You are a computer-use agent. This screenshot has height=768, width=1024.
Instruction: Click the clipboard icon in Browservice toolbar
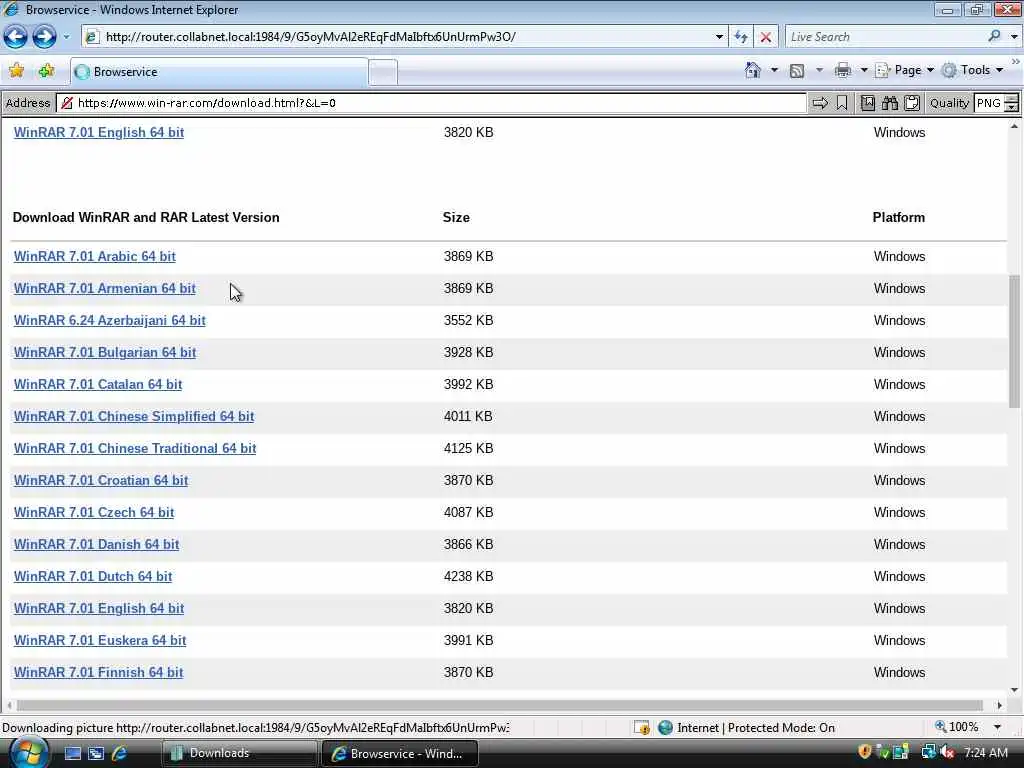coord(912,103)
